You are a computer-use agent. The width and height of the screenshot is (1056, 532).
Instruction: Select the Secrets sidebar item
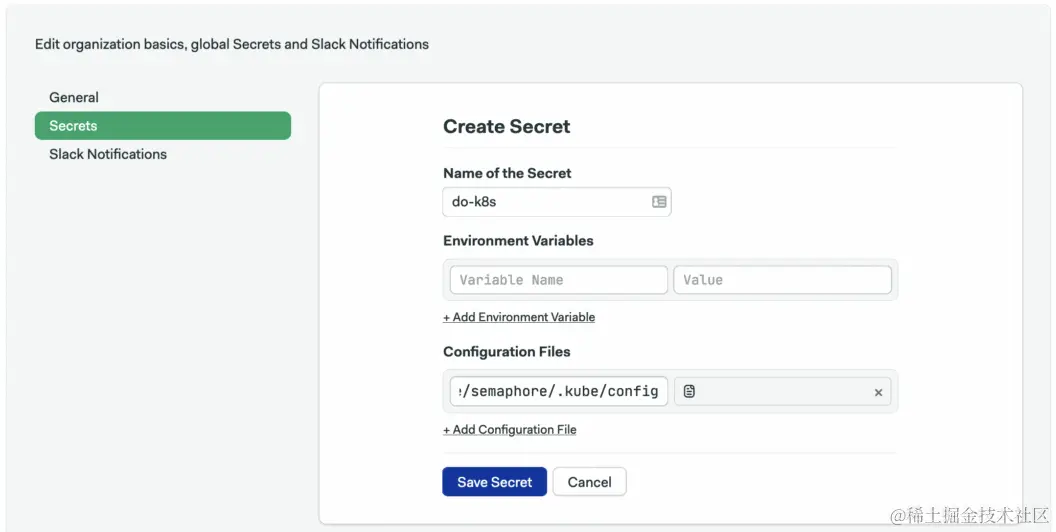point(162,126)
